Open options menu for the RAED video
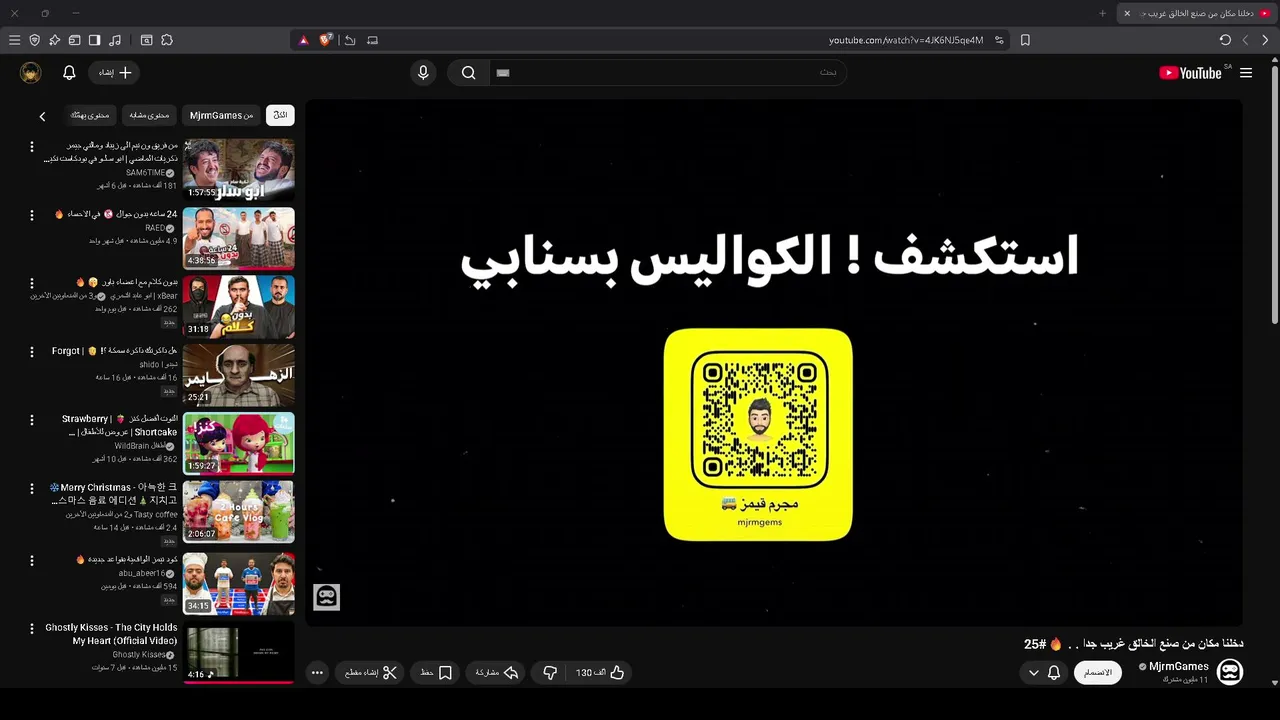This screenshot has width=1280, height=720. pyautogui.click(x=31, y=215)
